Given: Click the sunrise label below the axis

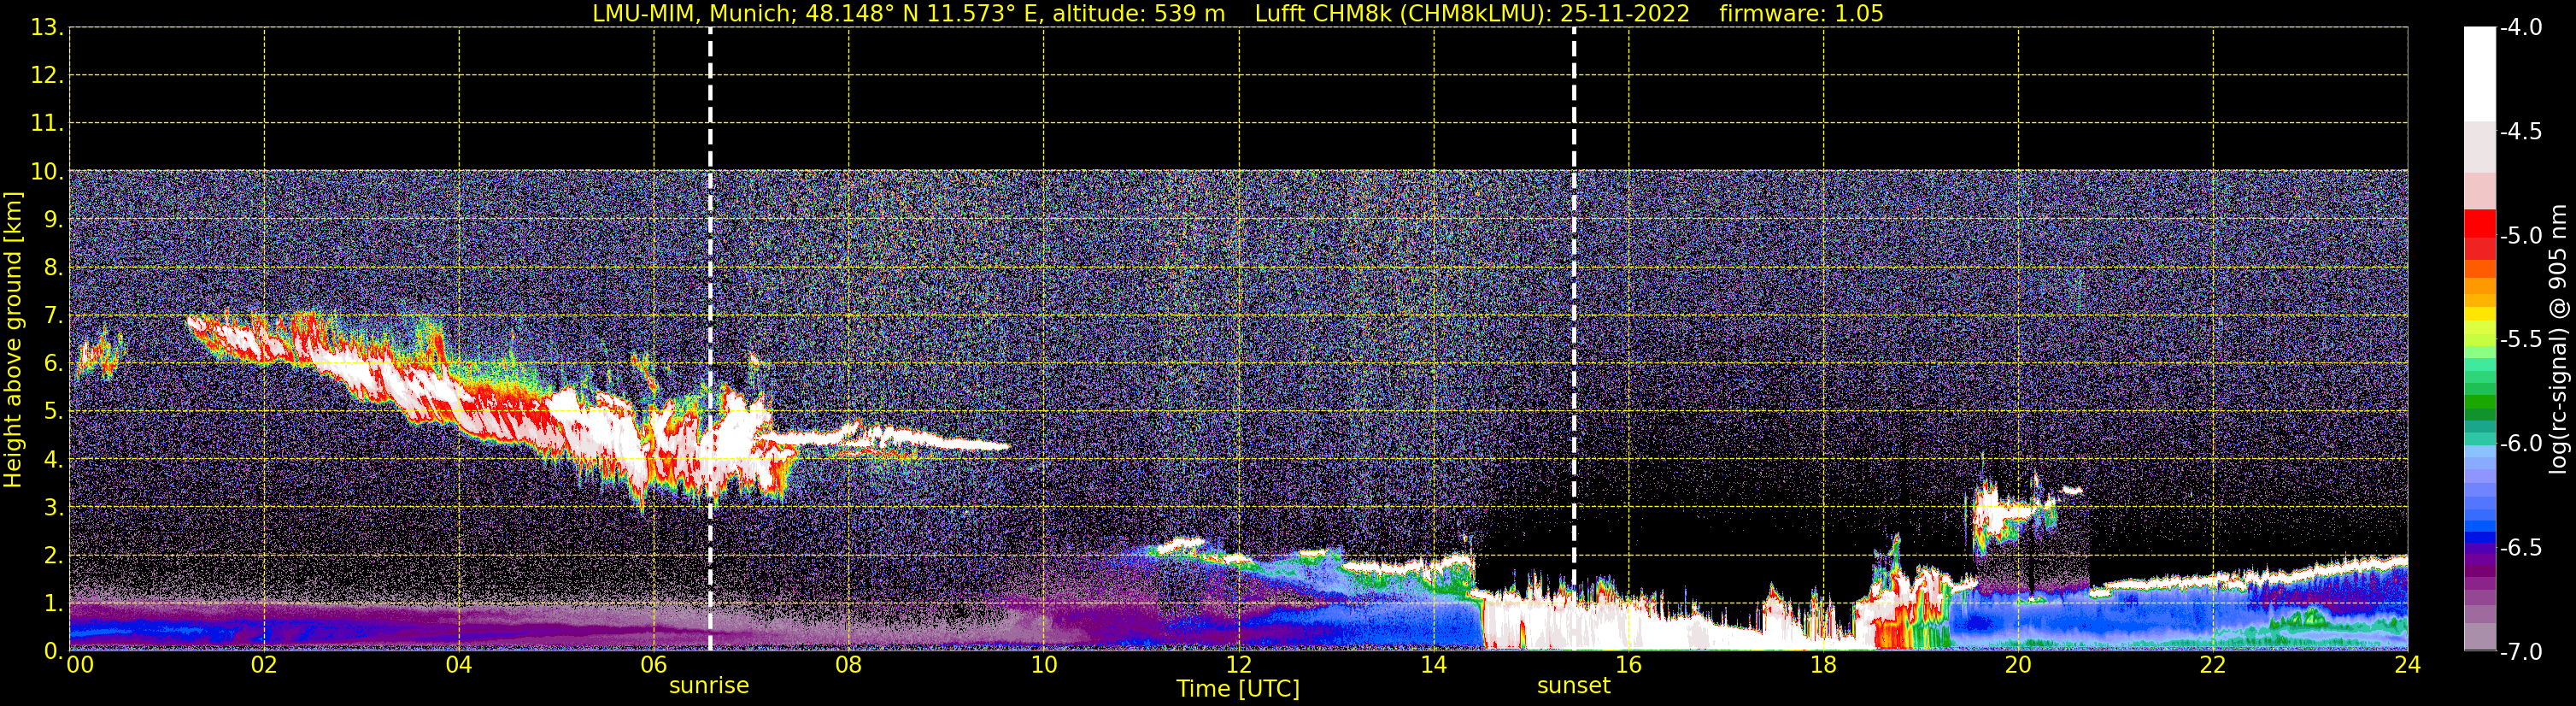Looking at the screenshot, I should pos(708,686).
